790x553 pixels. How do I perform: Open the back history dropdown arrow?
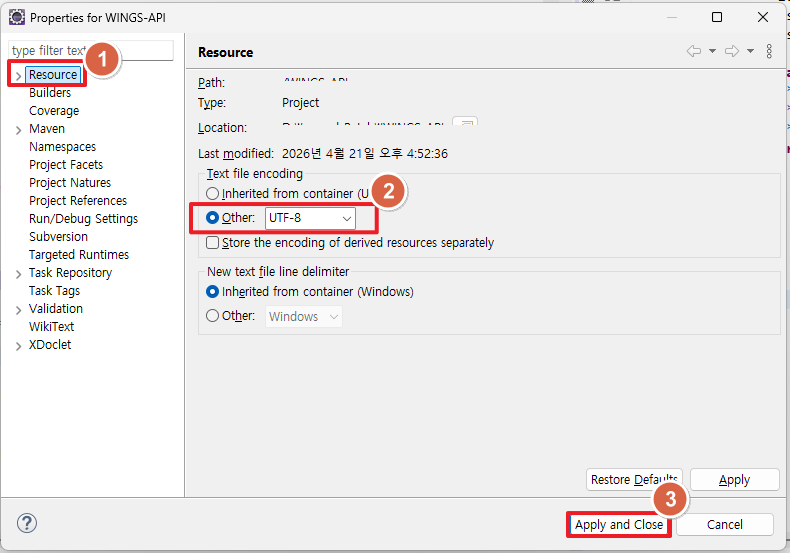(x=712, y=52)
